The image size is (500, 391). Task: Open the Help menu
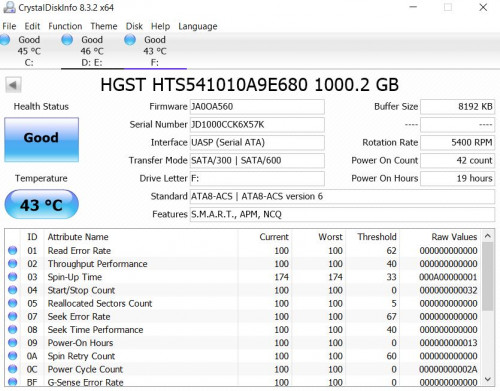tap(160, 26)
